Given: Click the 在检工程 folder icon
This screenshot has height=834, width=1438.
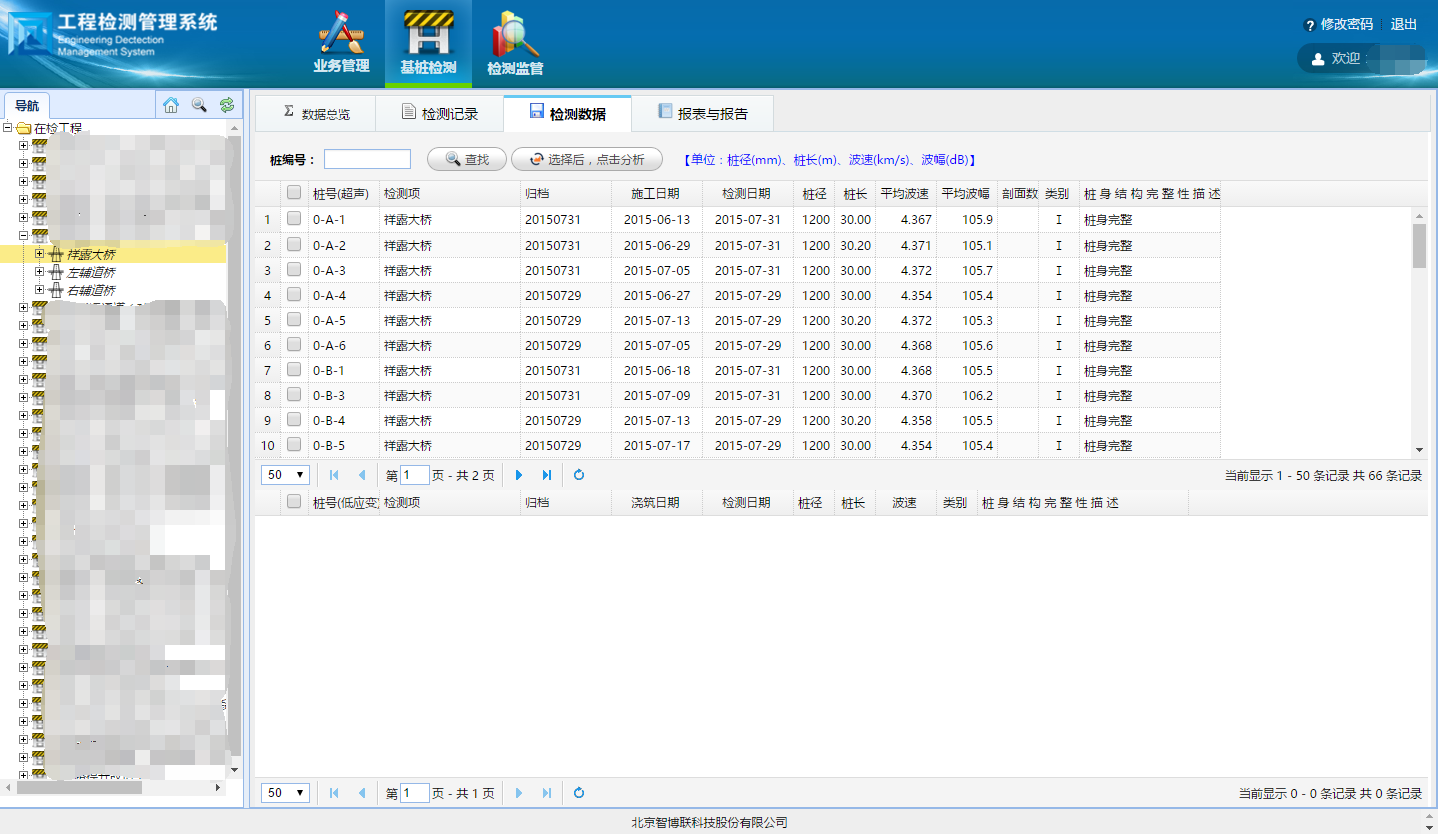Looking at the screenshot, I should (x=24, y=128).
